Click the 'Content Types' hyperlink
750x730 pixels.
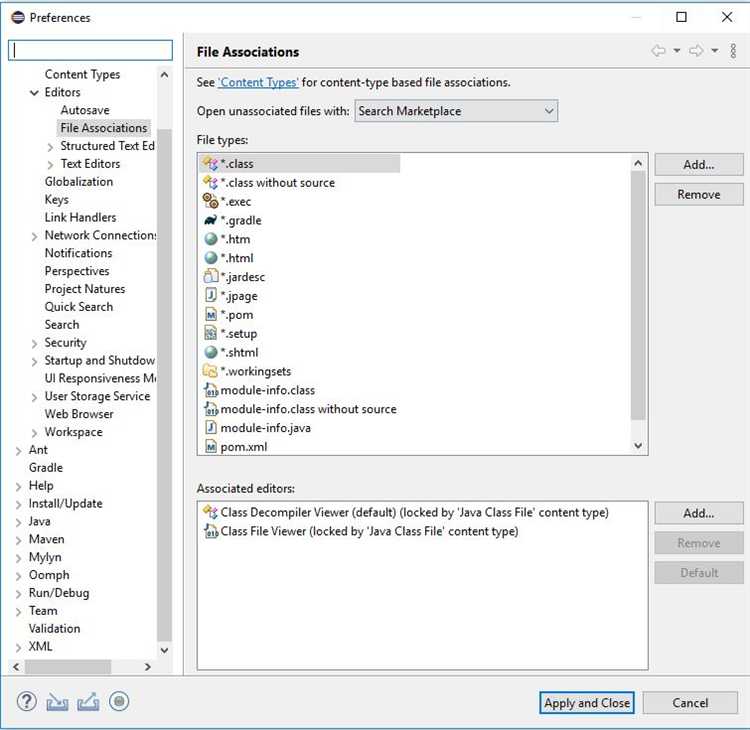(258, 82)
